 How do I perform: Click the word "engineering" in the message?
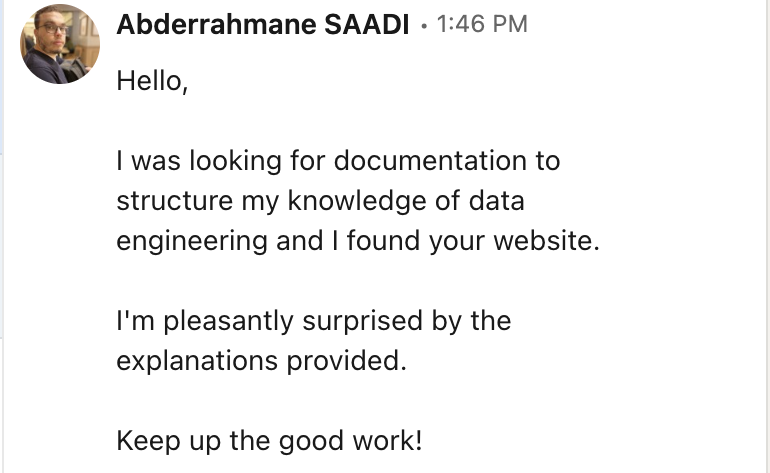pyautogui.click(x=192, y=242)
